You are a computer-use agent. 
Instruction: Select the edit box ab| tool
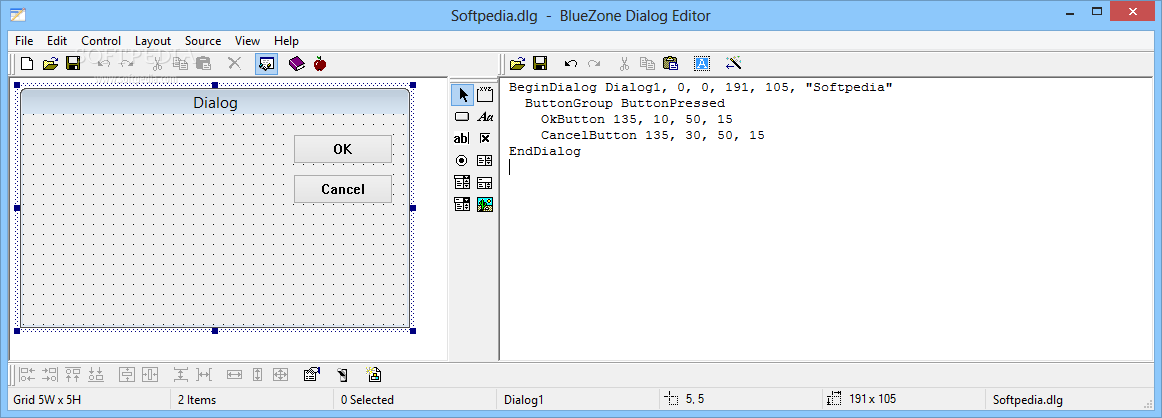pos(462,138)
